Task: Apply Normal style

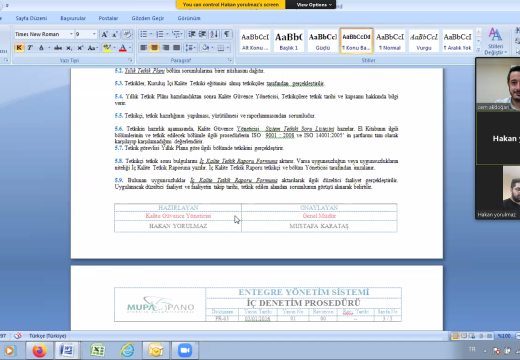Action: tap(390, 41)
